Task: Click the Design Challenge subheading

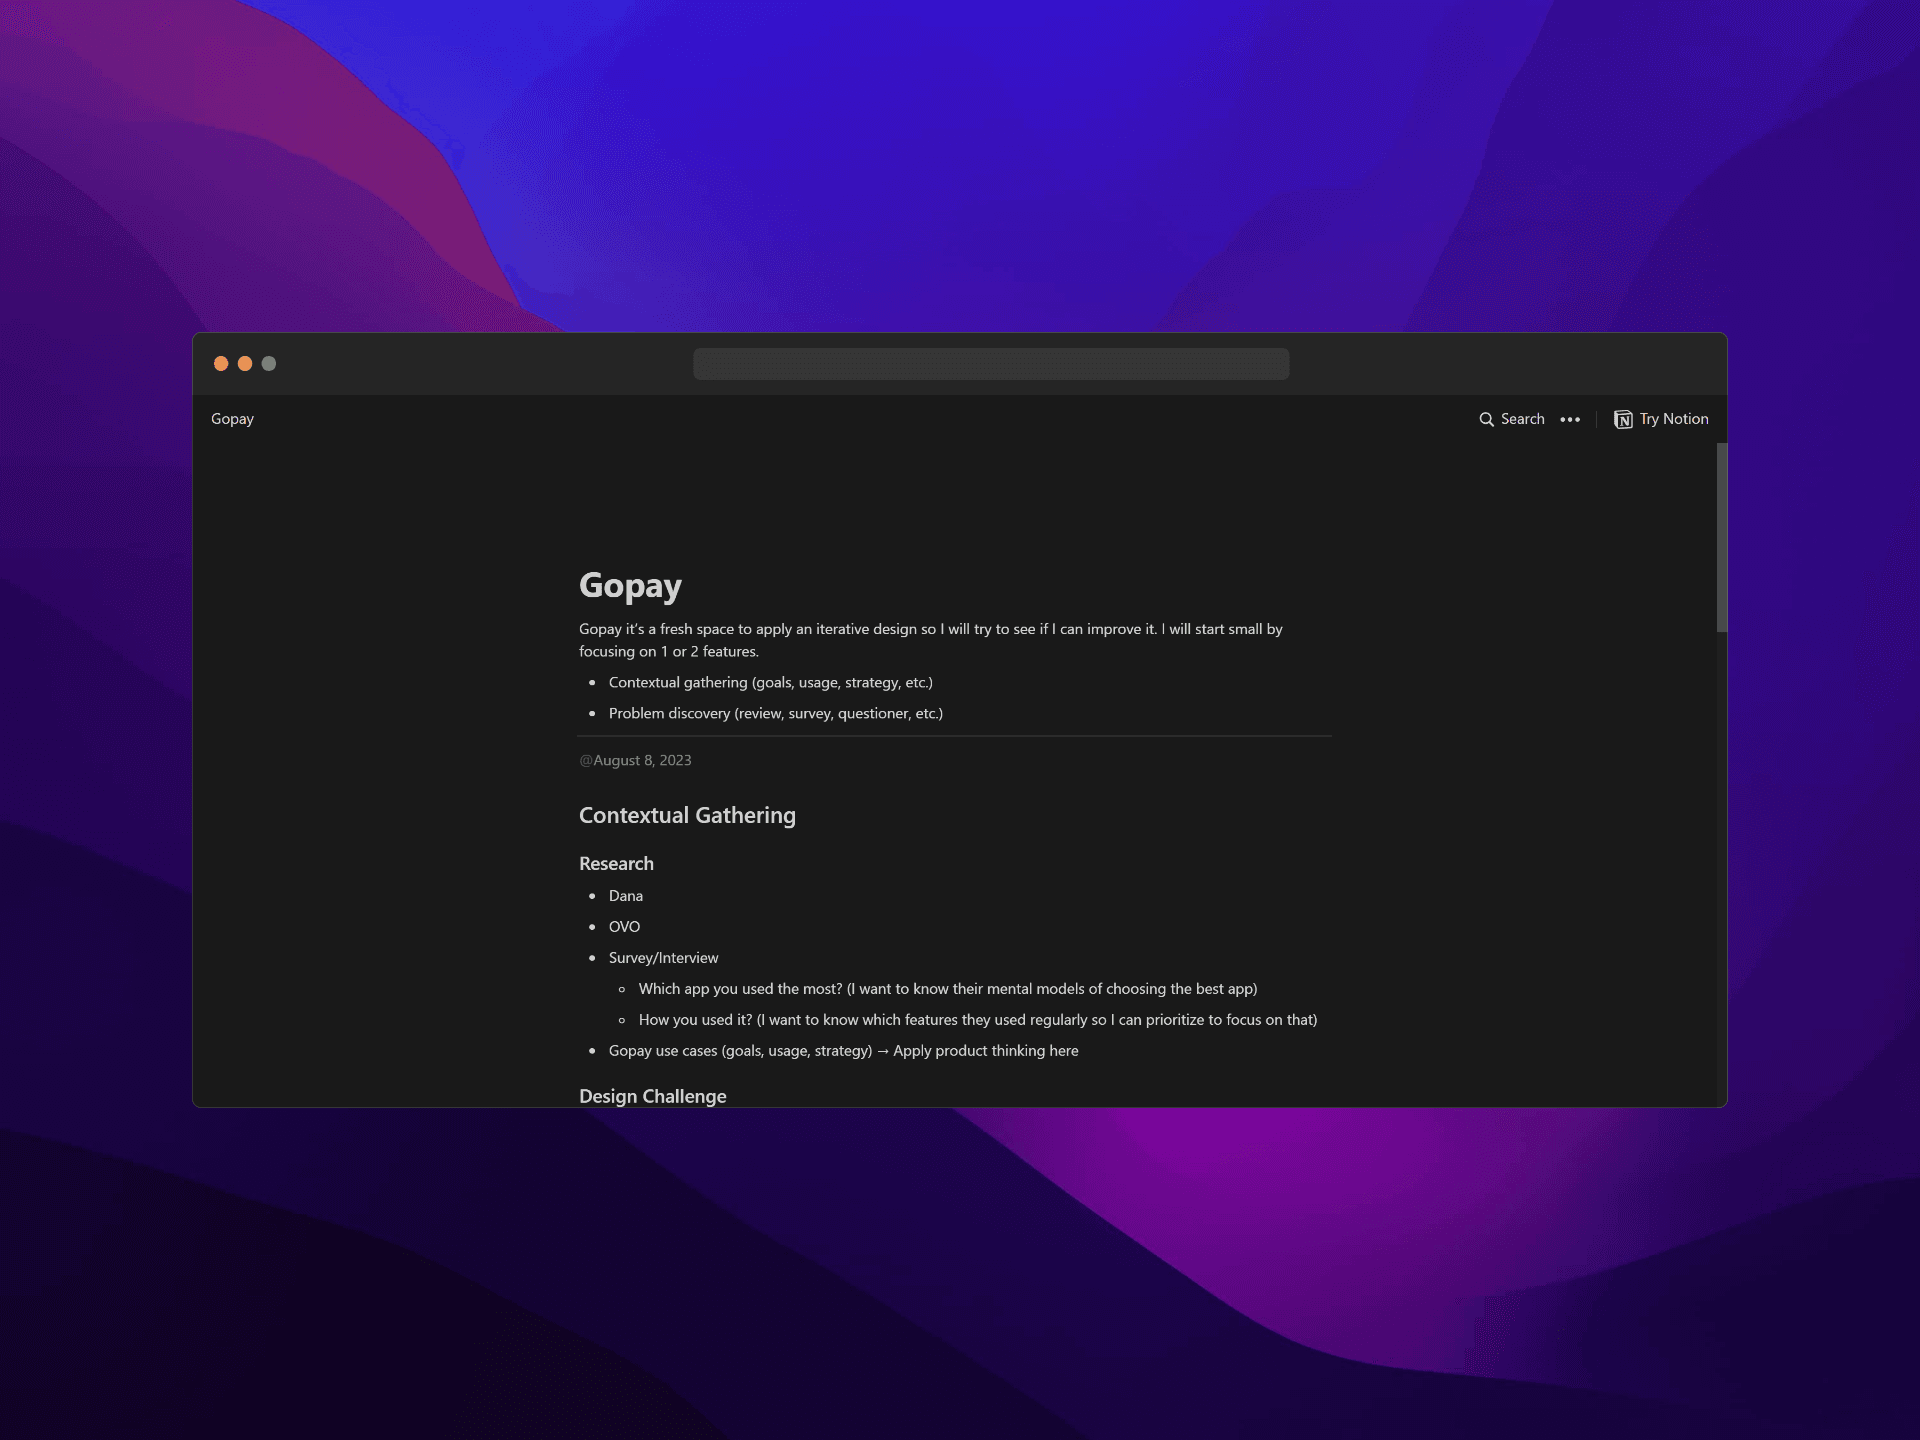Action: pyautogui.click(x=652, y=1096)
